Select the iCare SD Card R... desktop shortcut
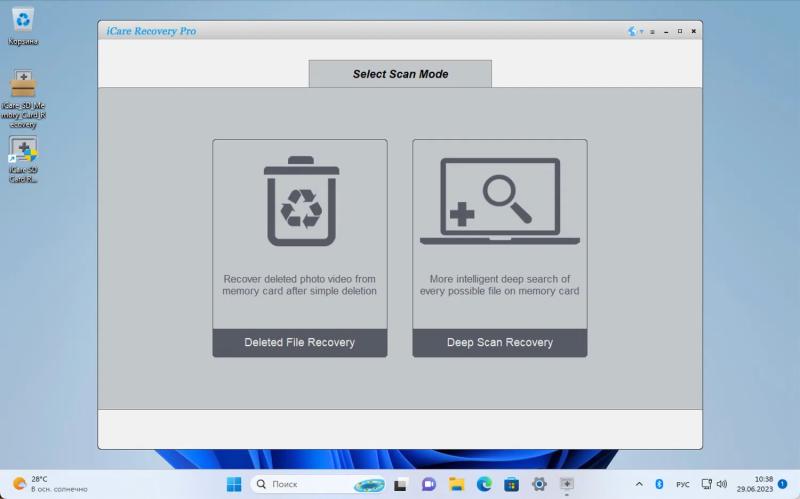 coord(23,160)
